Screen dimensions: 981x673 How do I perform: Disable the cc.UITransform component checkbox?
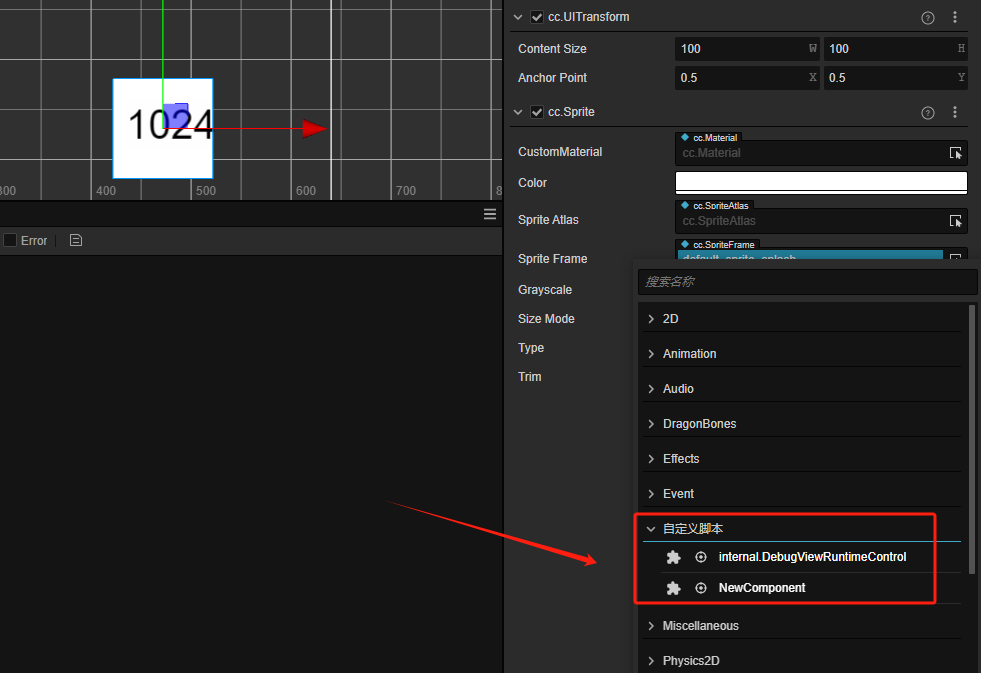(537, 17)
